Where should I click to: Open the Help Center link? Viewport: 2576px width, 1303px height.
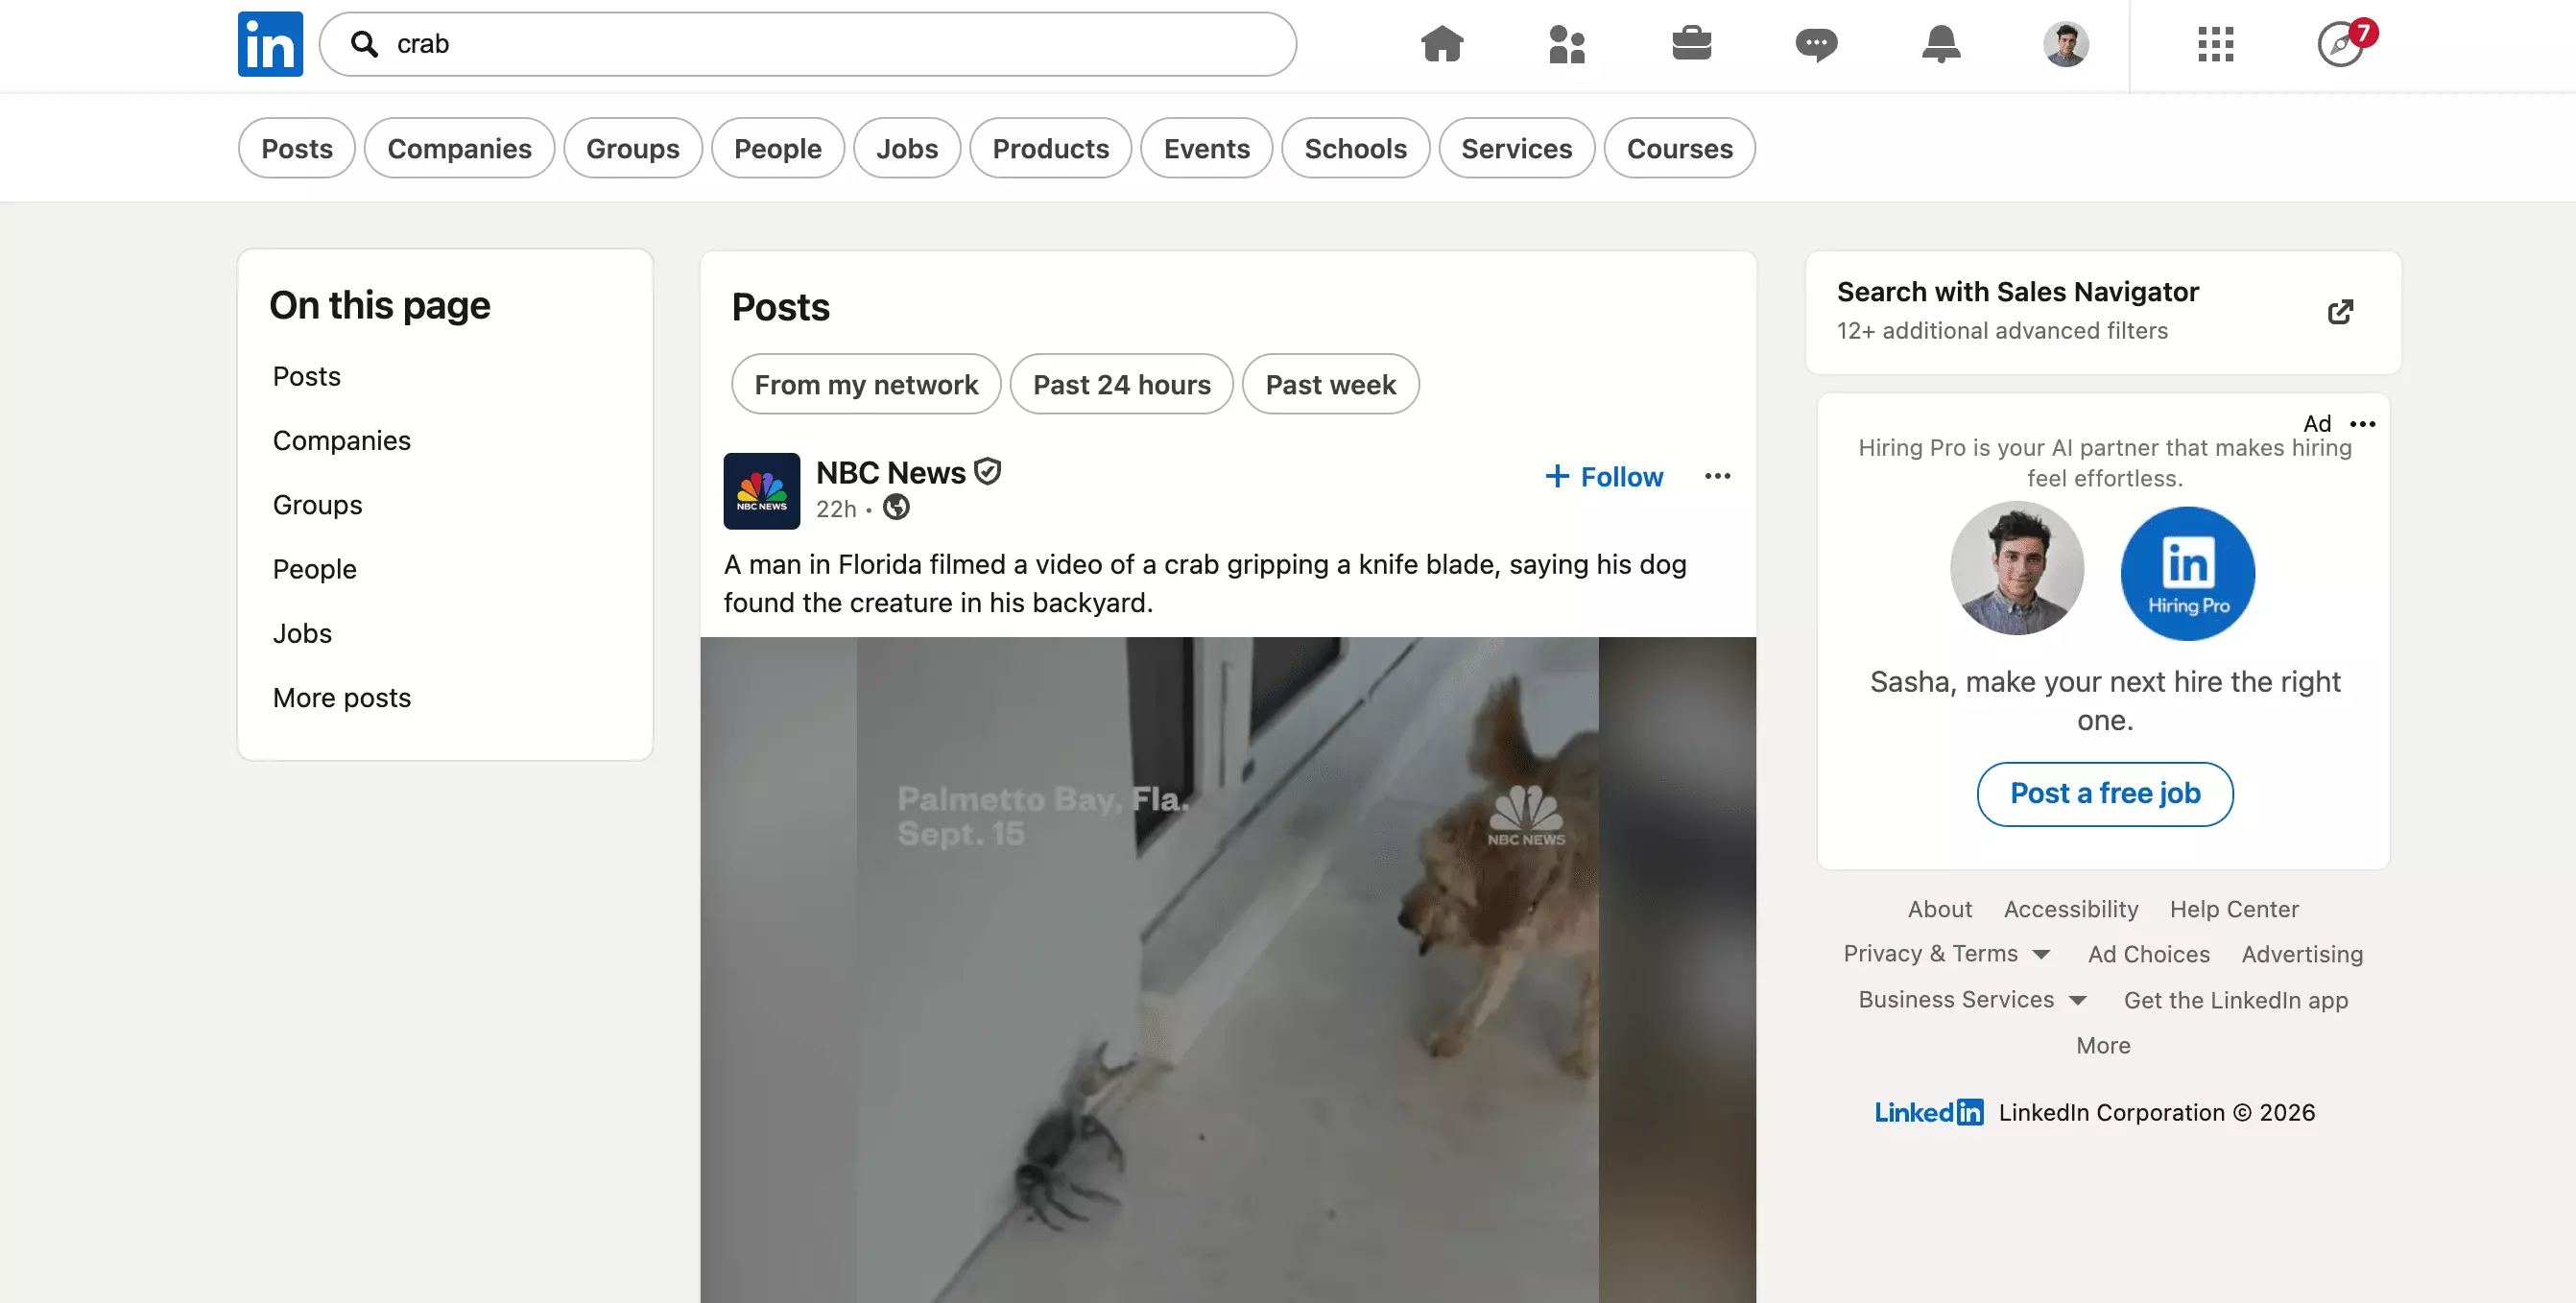[2234, 909]
